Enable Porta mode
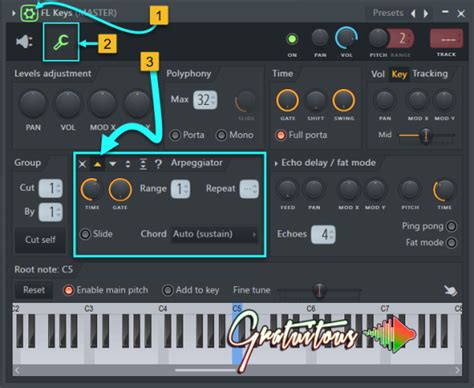This screenshot has width=474, height=388. [175, 135]
